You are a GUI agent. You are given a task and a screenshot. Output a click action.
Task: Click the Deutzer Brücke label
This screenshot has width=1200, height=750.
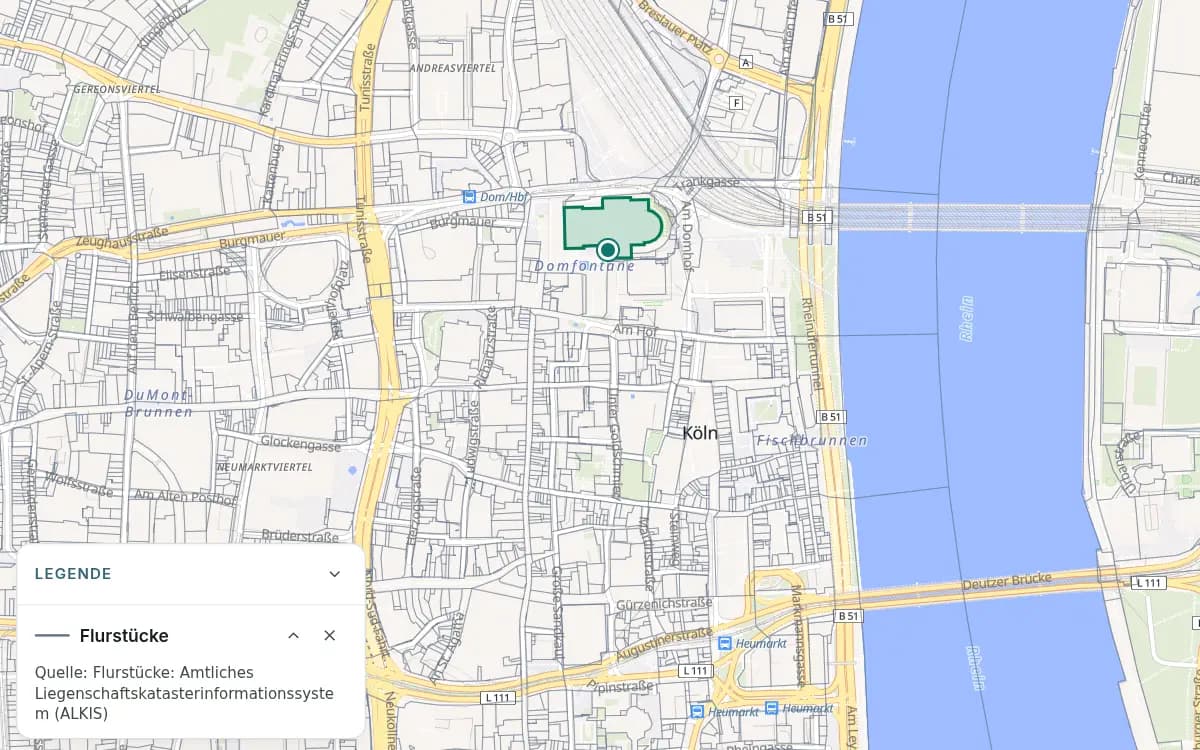(1006, 581)
